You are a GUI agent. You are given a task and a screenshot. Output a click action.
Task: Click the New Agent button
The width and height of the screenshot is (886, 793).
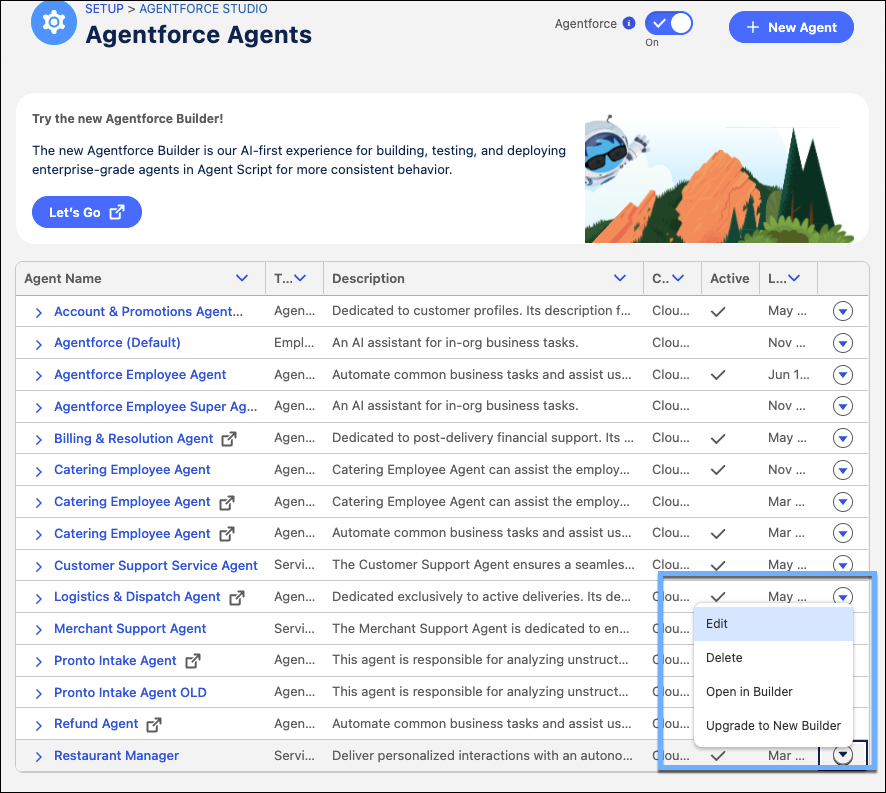coord(791,27)
